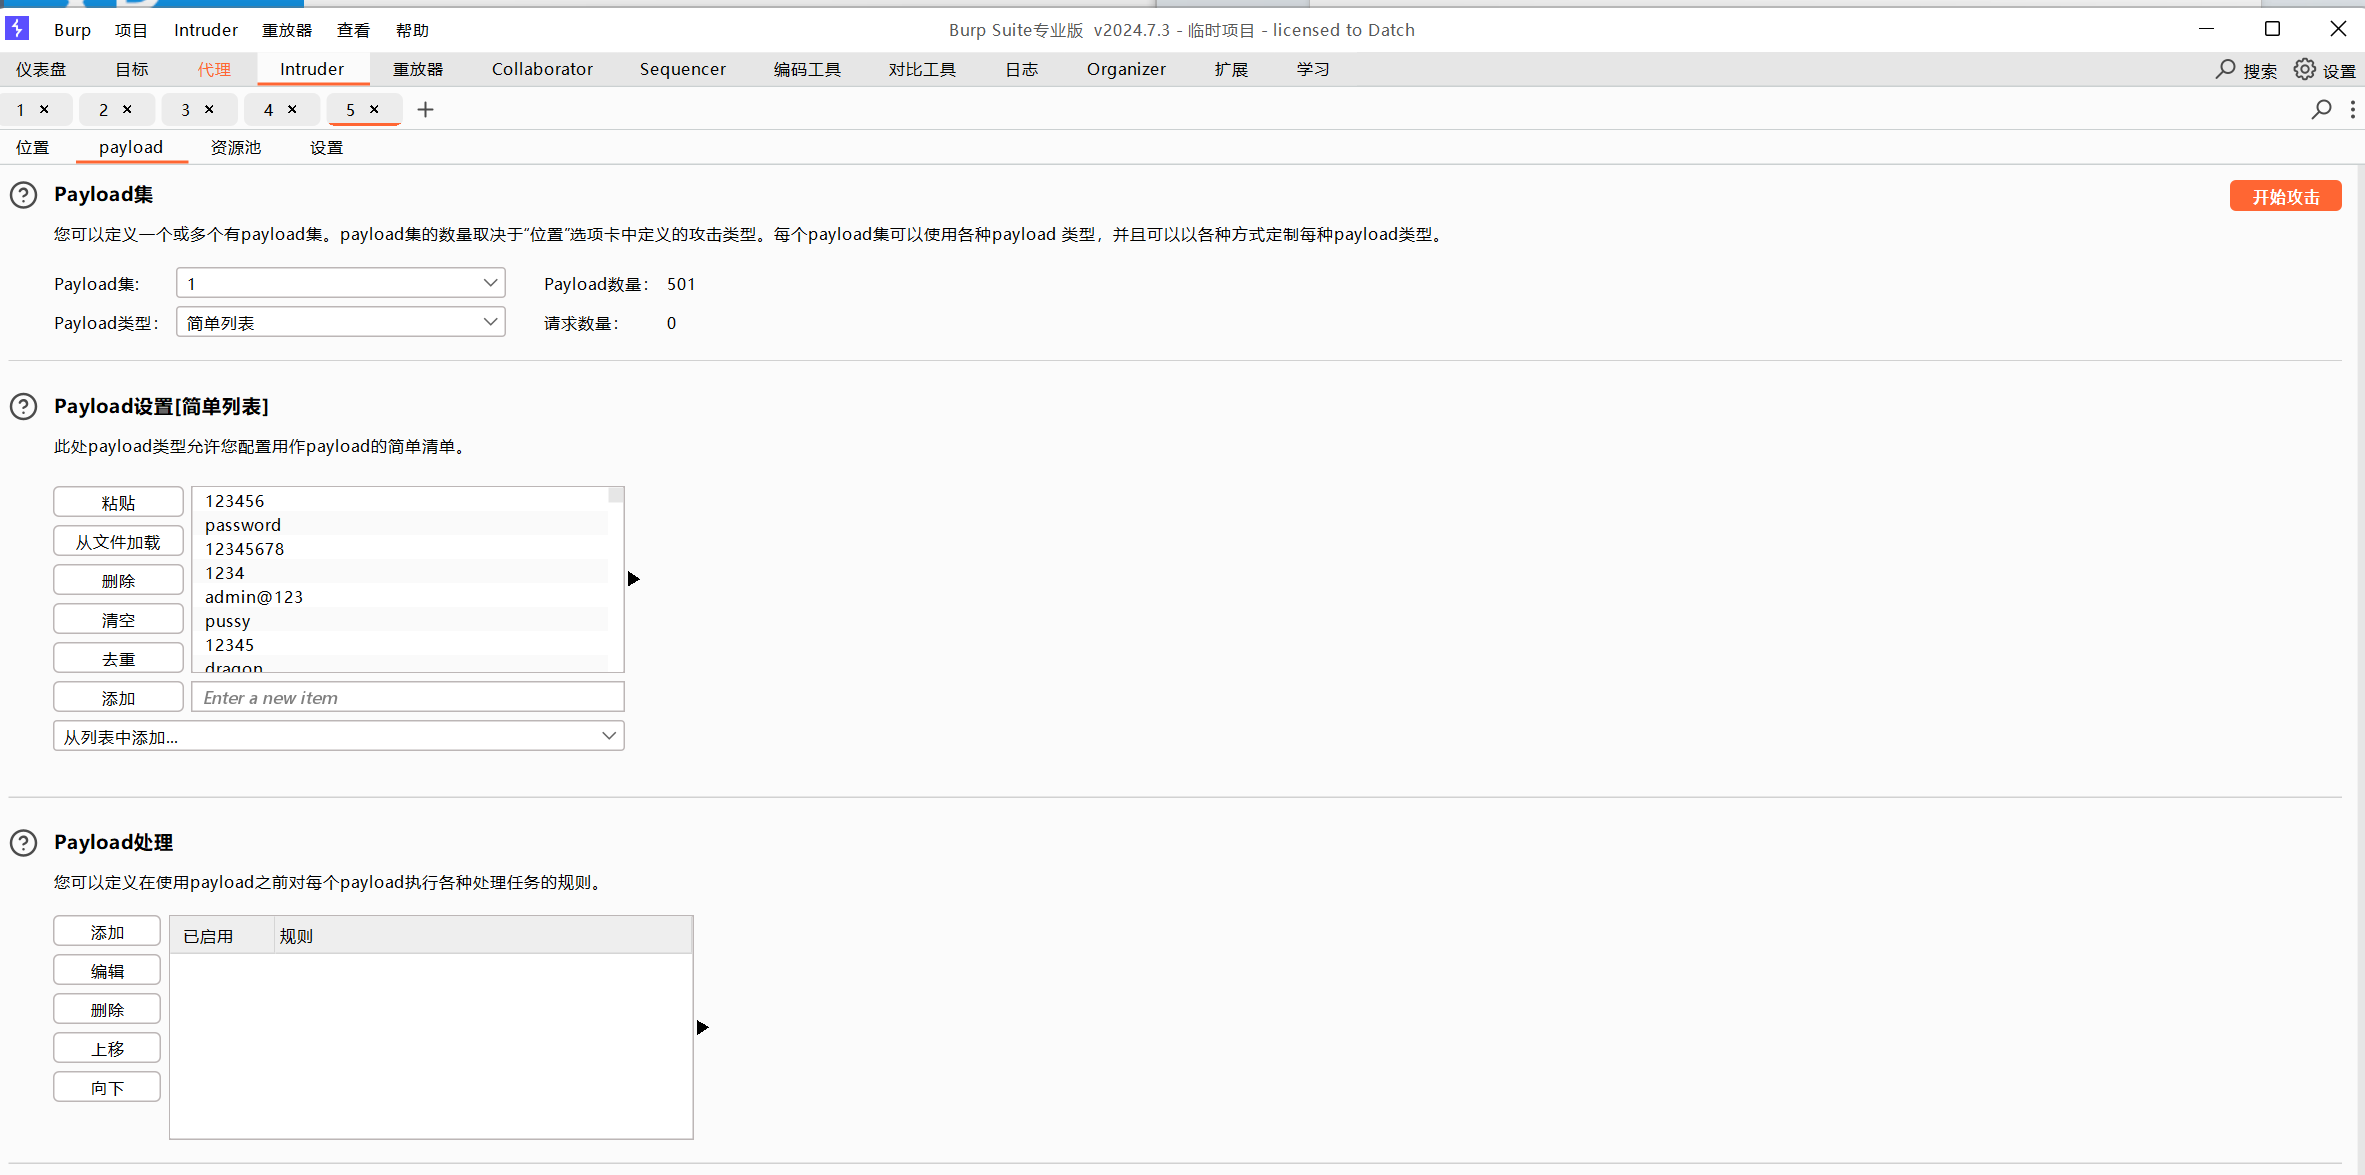Open the Burp menu
This screenshot has height=1175, width=2365.
click(72, 30)
